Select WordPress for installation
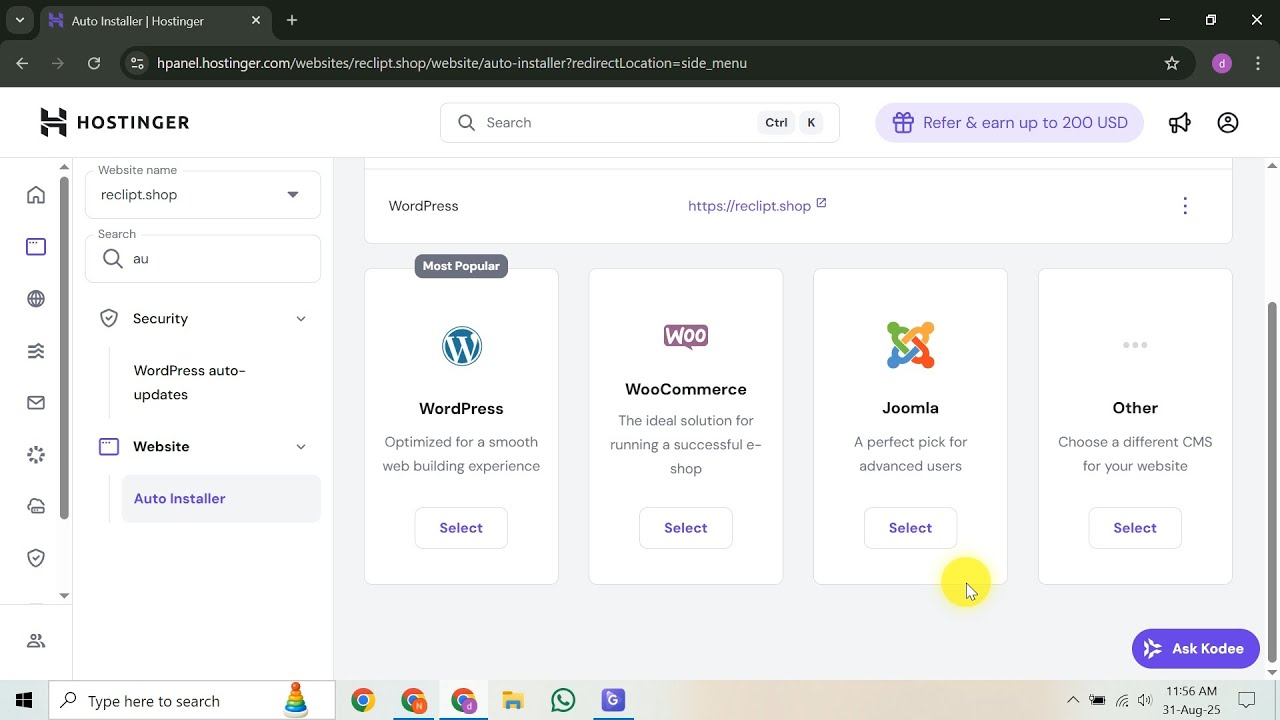This screenshot has width=1280, height=720. coord(461,528)
